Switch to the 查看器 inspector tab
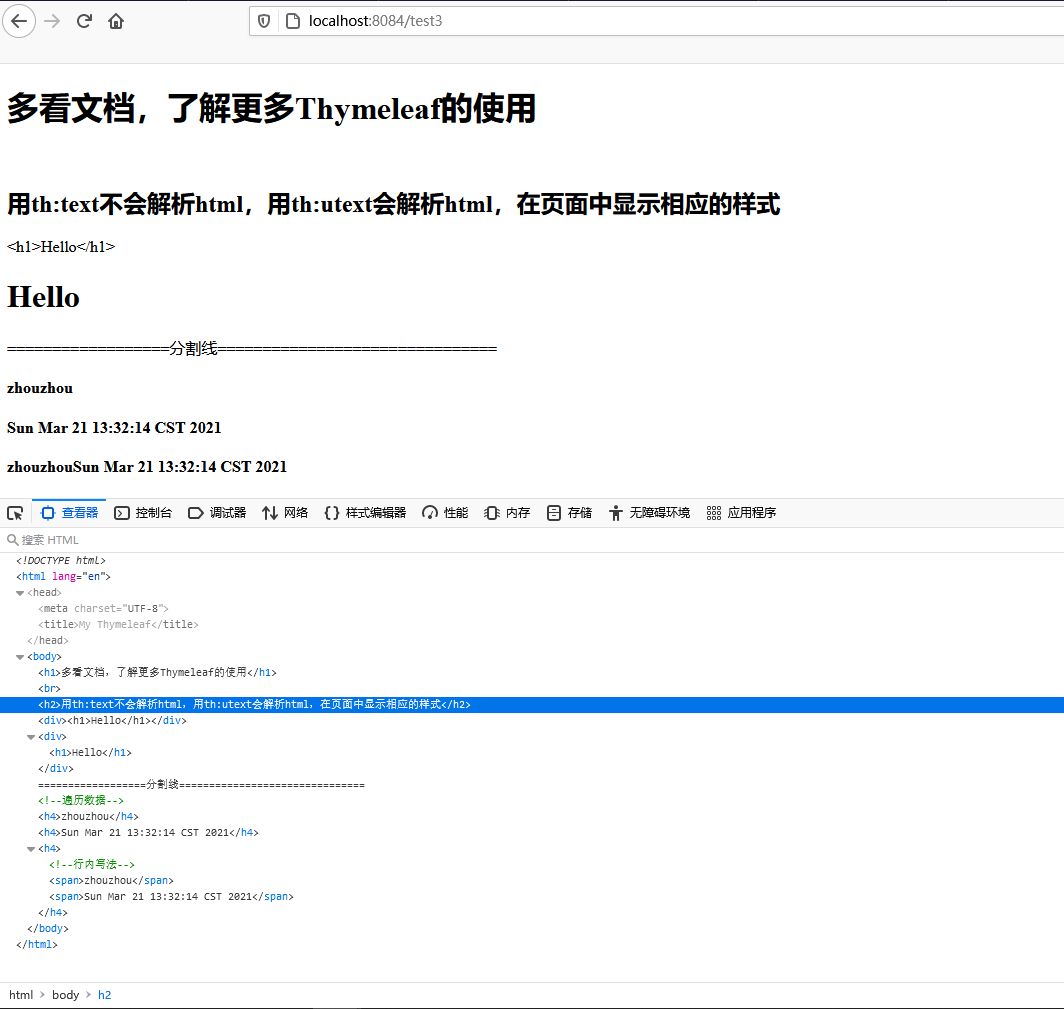 [69, 513]
